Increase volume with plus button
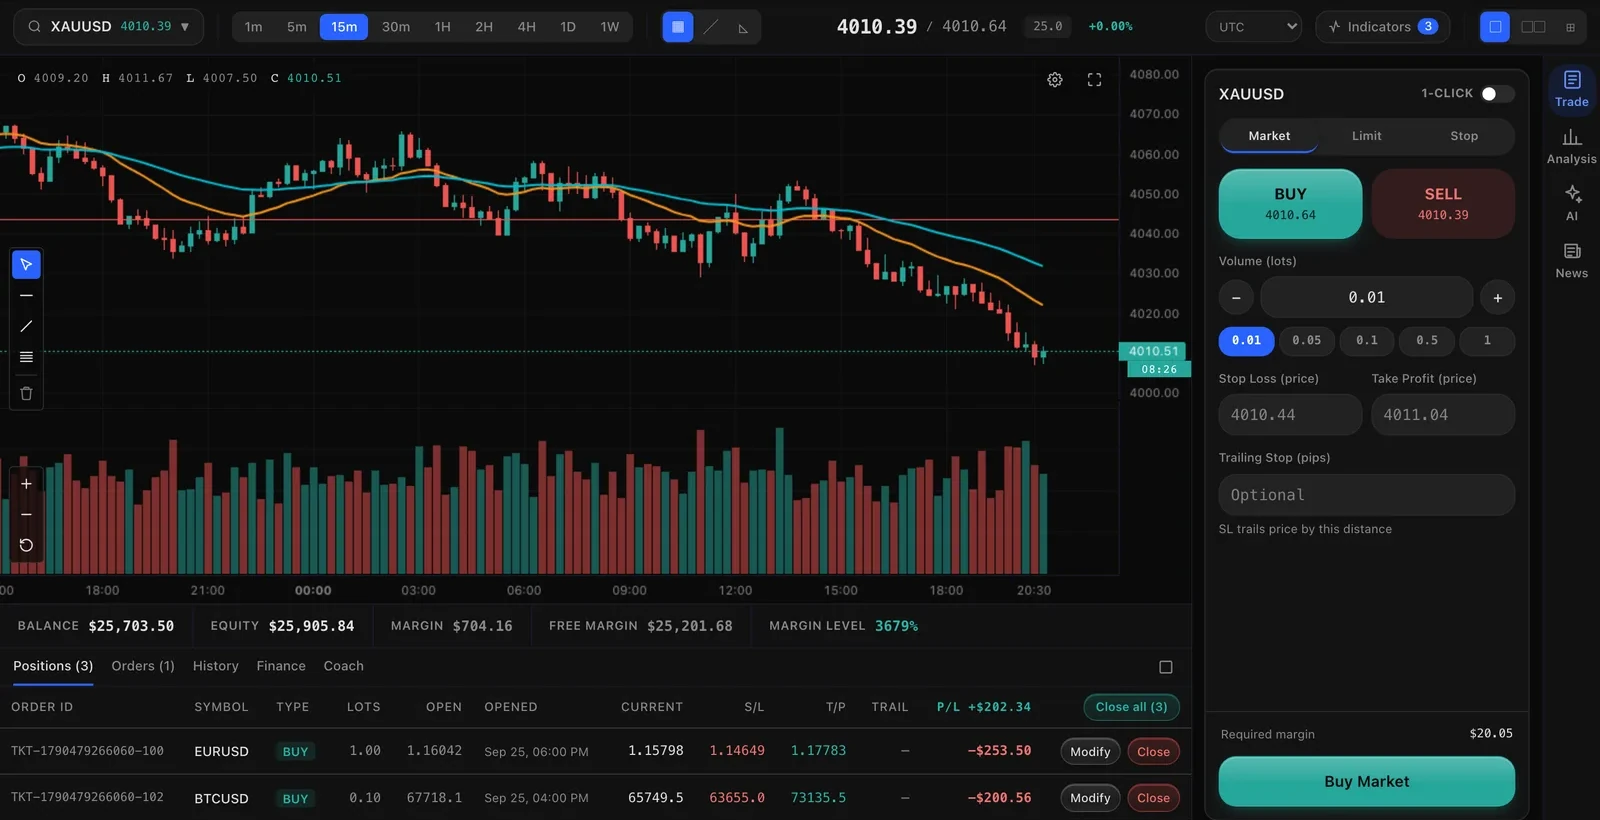Screen dimensions: 1600x820 [1497, 298]
